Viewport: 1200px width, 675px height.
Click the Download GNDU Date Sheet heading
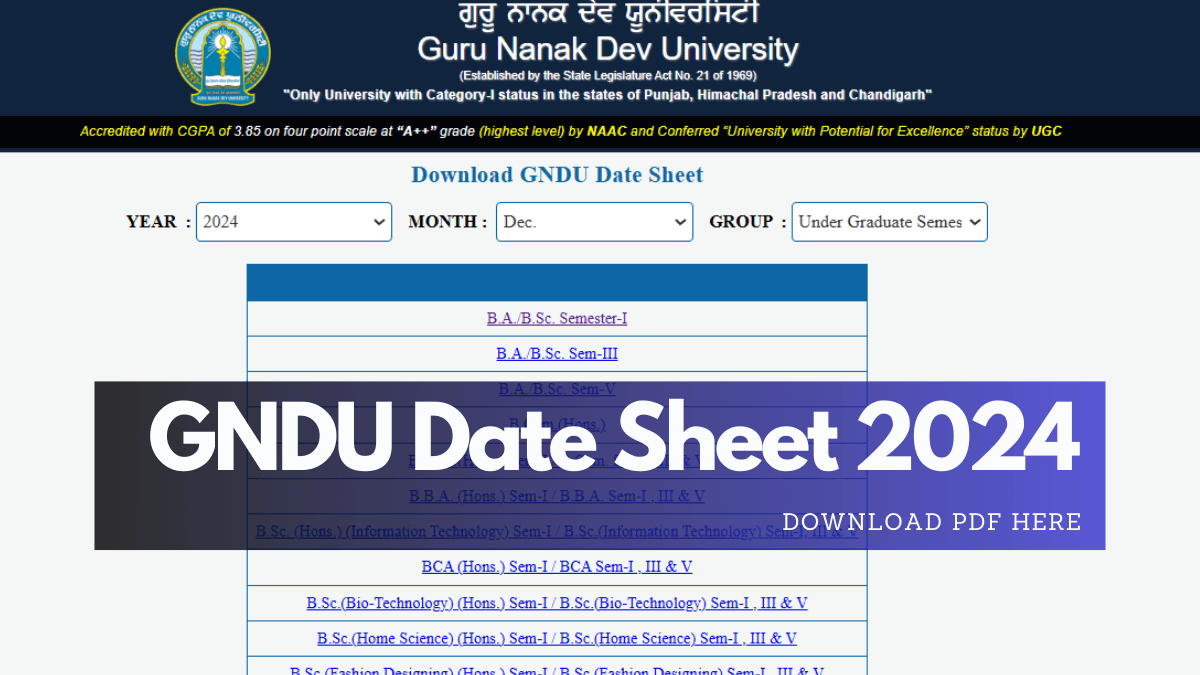[557, 175]
